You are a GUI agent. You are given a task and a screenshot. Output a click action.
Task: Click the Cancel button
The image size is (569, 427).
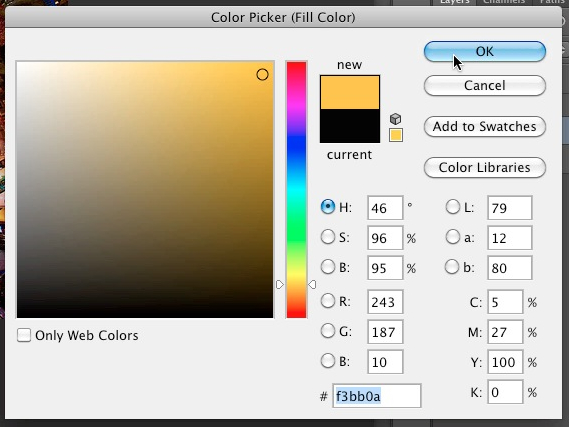[485, 86]
